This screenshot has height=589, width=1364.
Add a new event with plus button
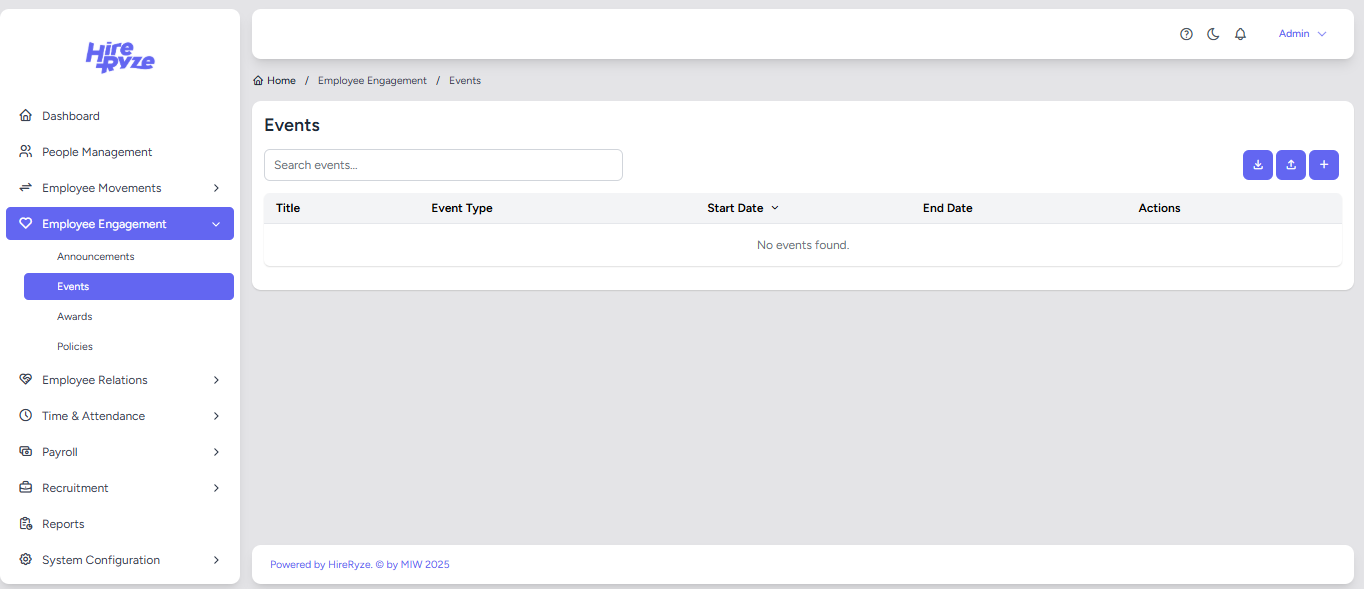(1324, 165)
